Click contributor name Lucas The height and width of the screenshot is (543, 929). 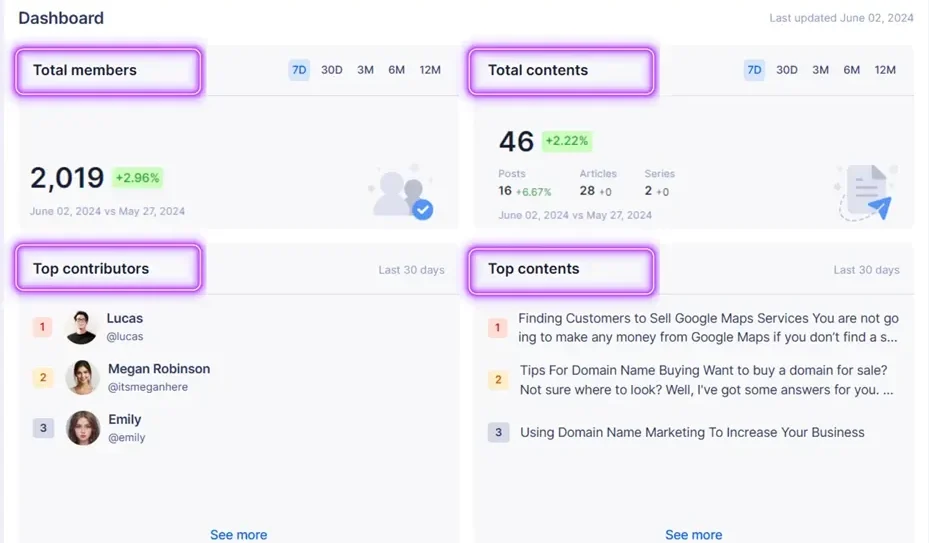(124, 318)
